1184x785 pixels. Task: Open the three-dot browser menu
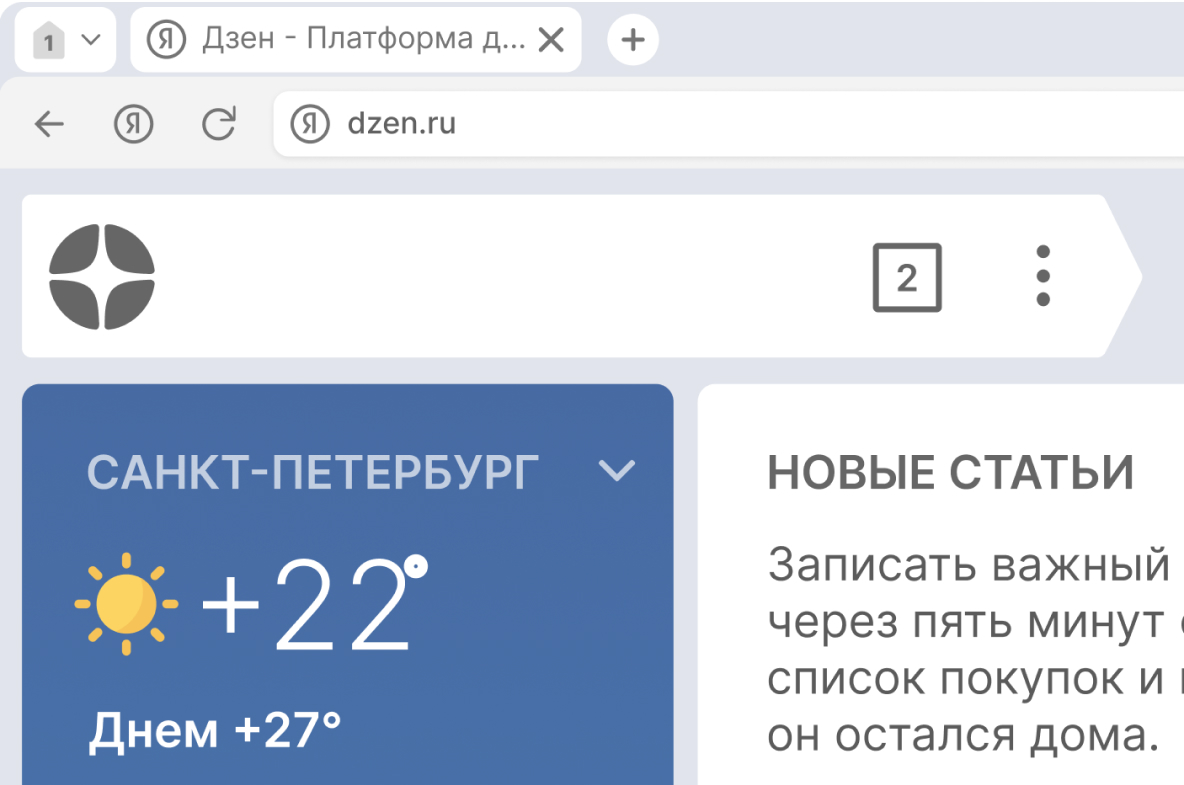click(x=1043, y=276)
